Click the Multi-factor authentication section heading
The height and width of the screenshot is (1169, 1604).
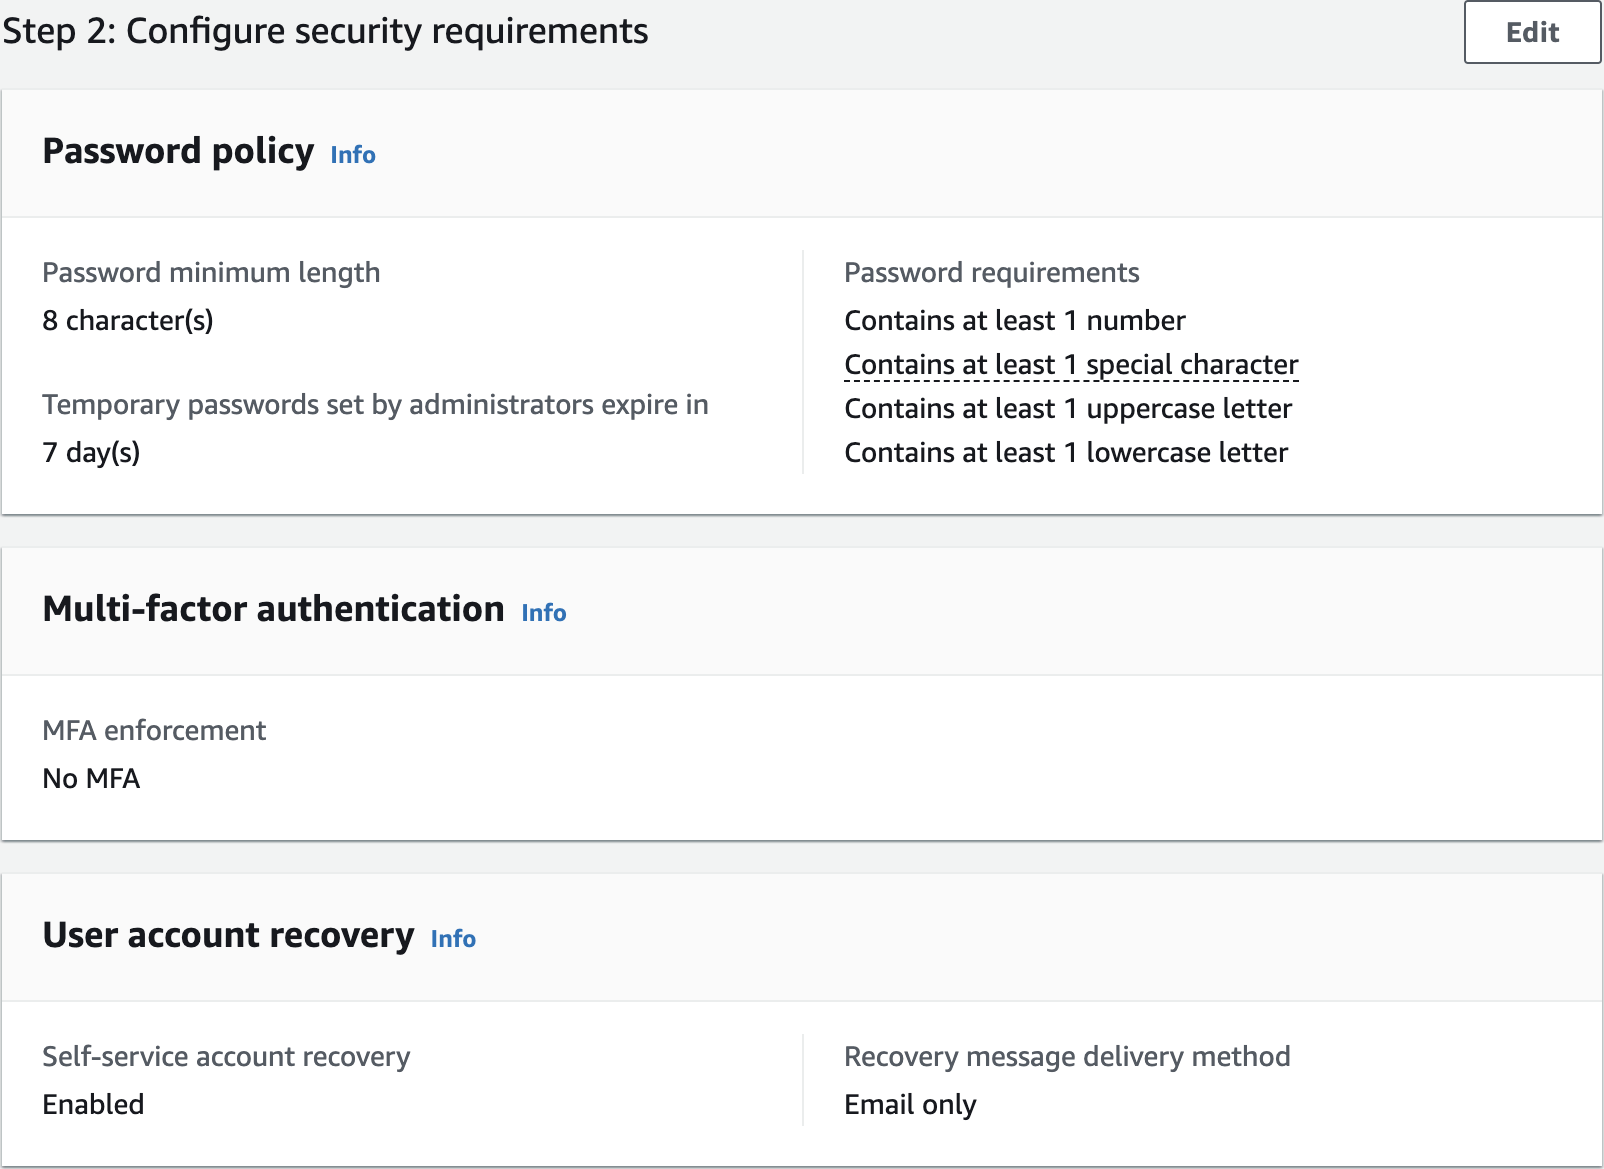point(273,609)
